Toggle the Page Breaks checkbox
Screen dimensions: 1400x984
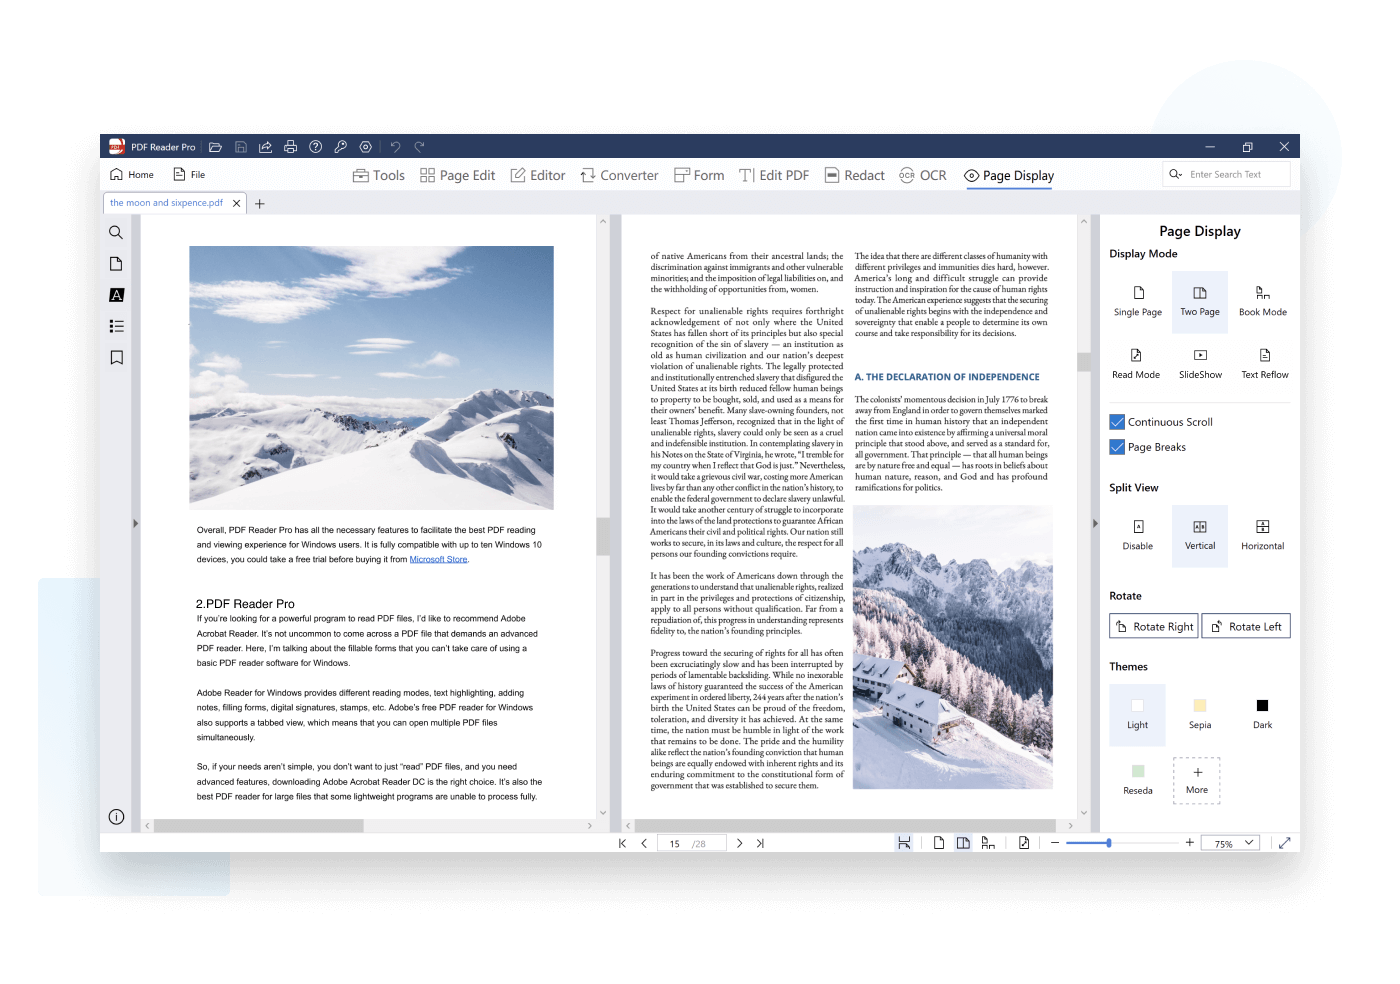(x=1117, y=447)
